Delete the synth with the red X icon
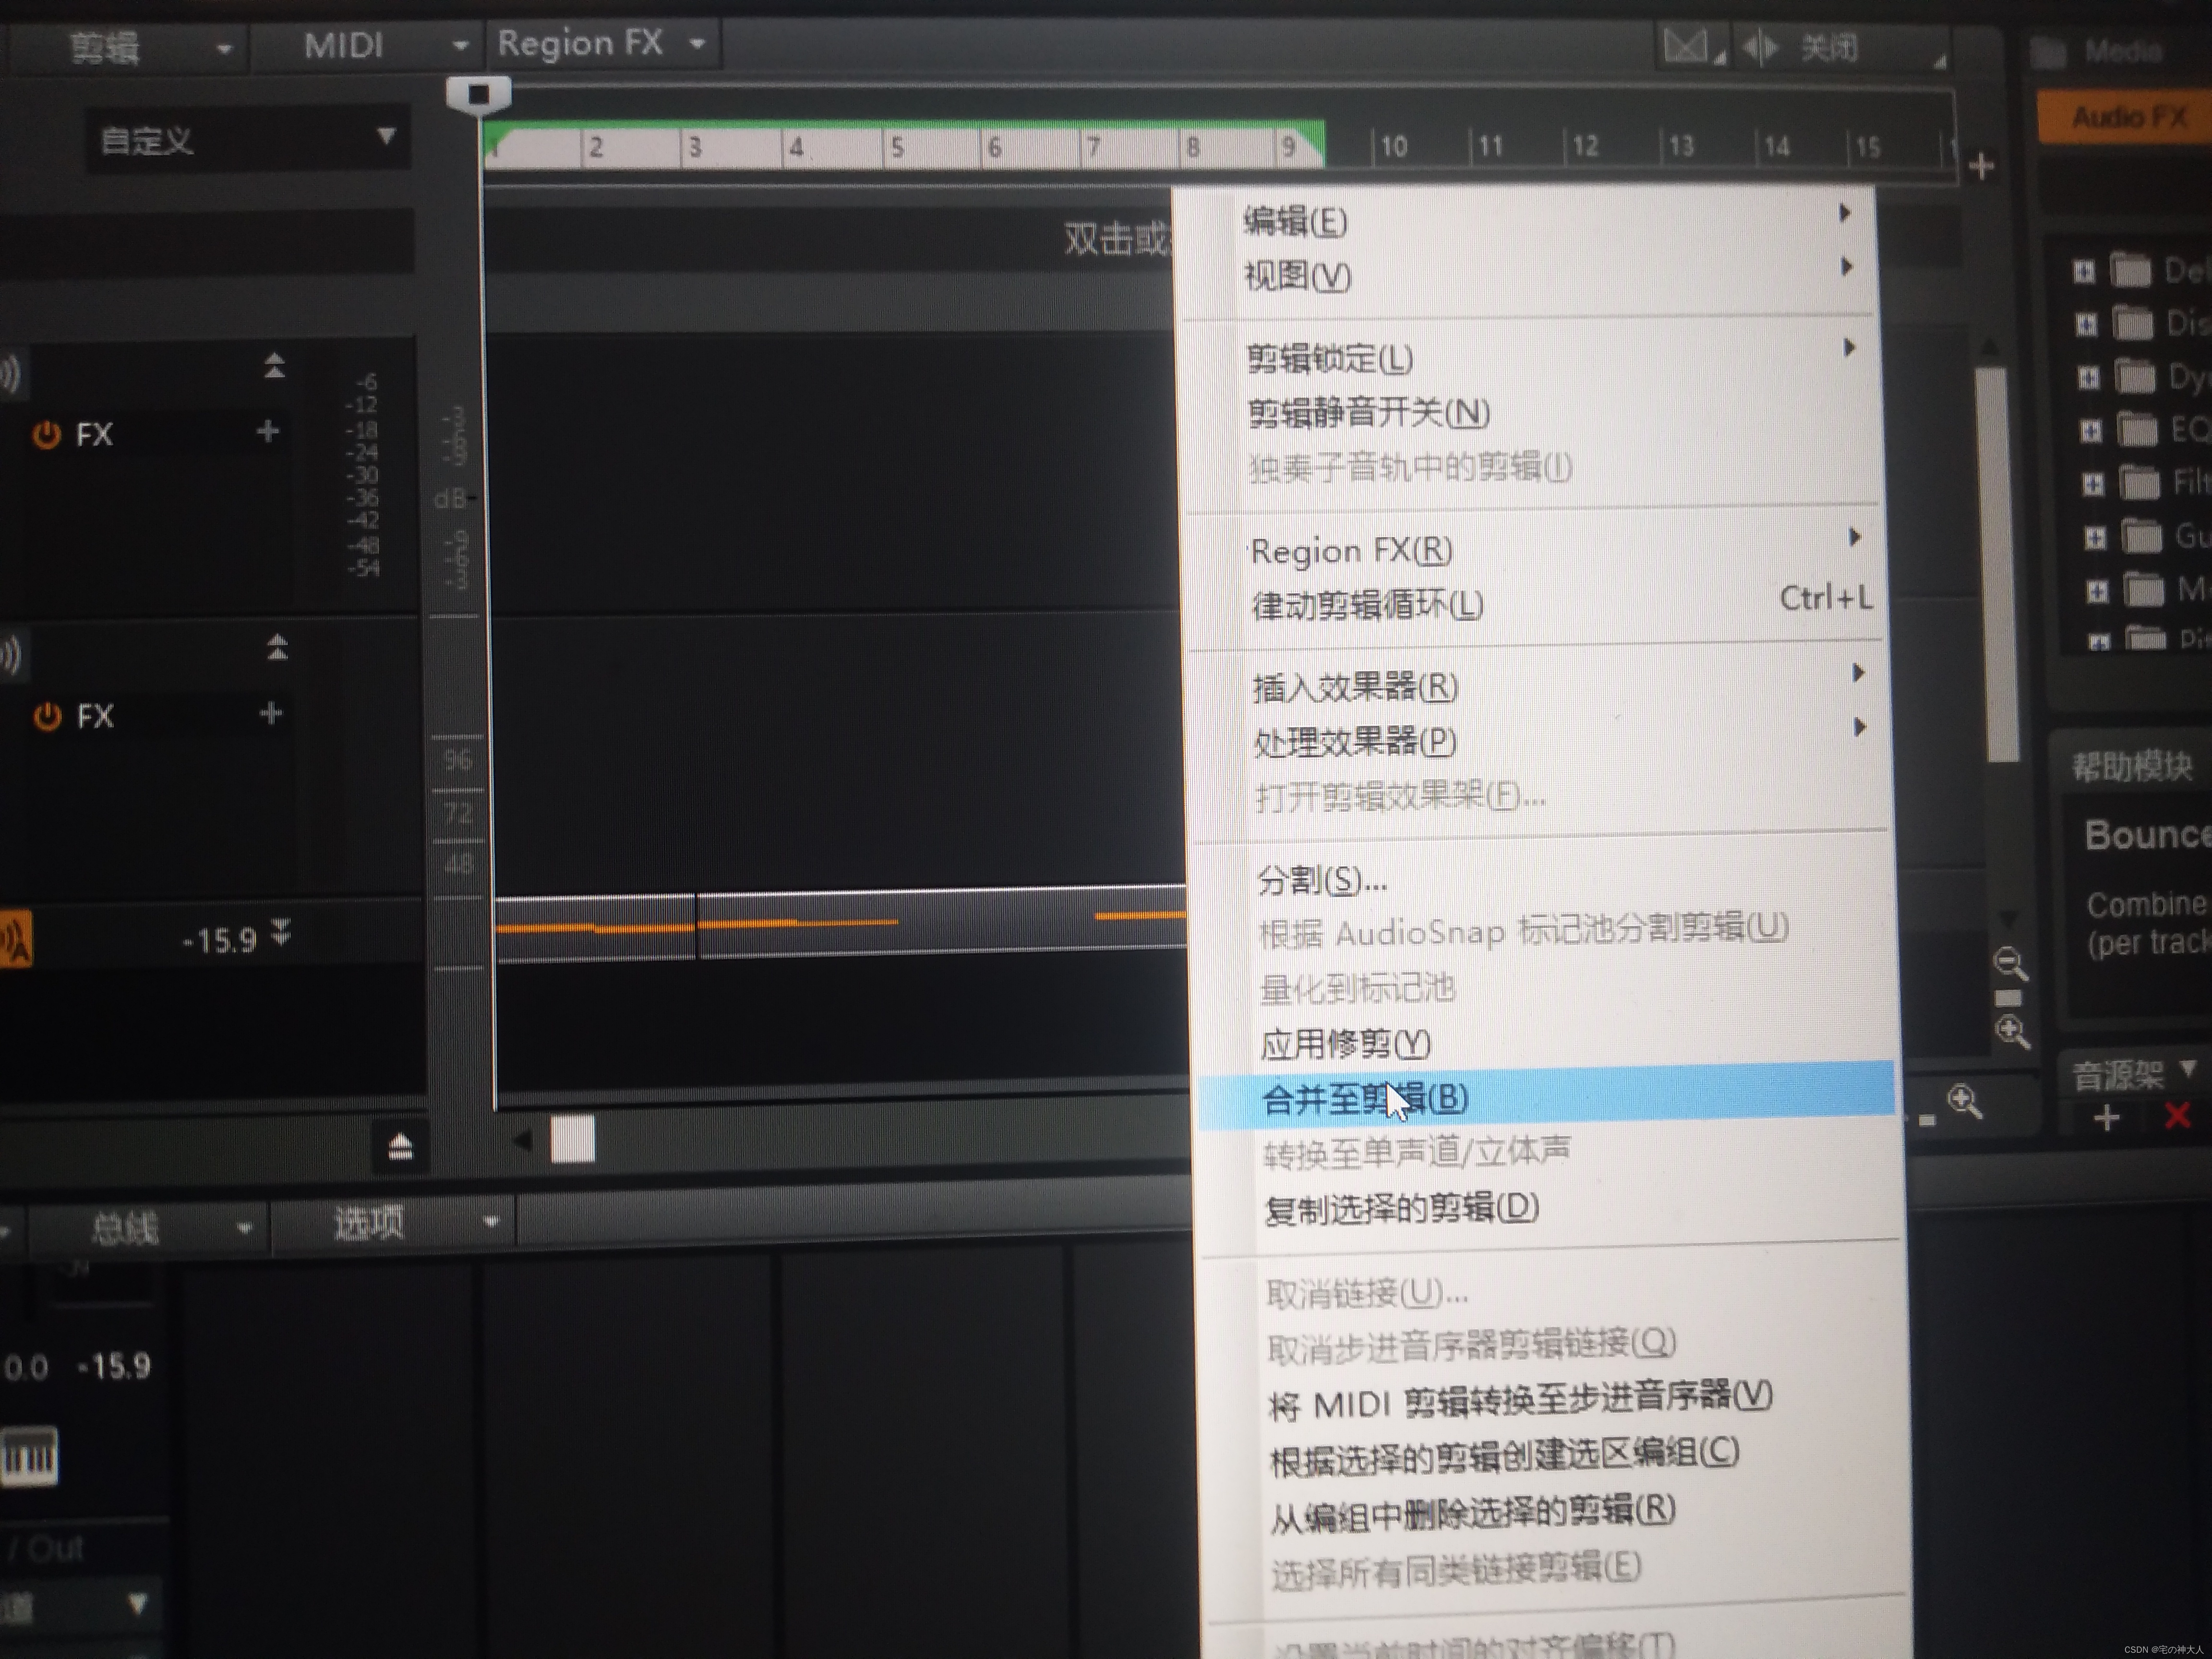 click(2177, 1116)
